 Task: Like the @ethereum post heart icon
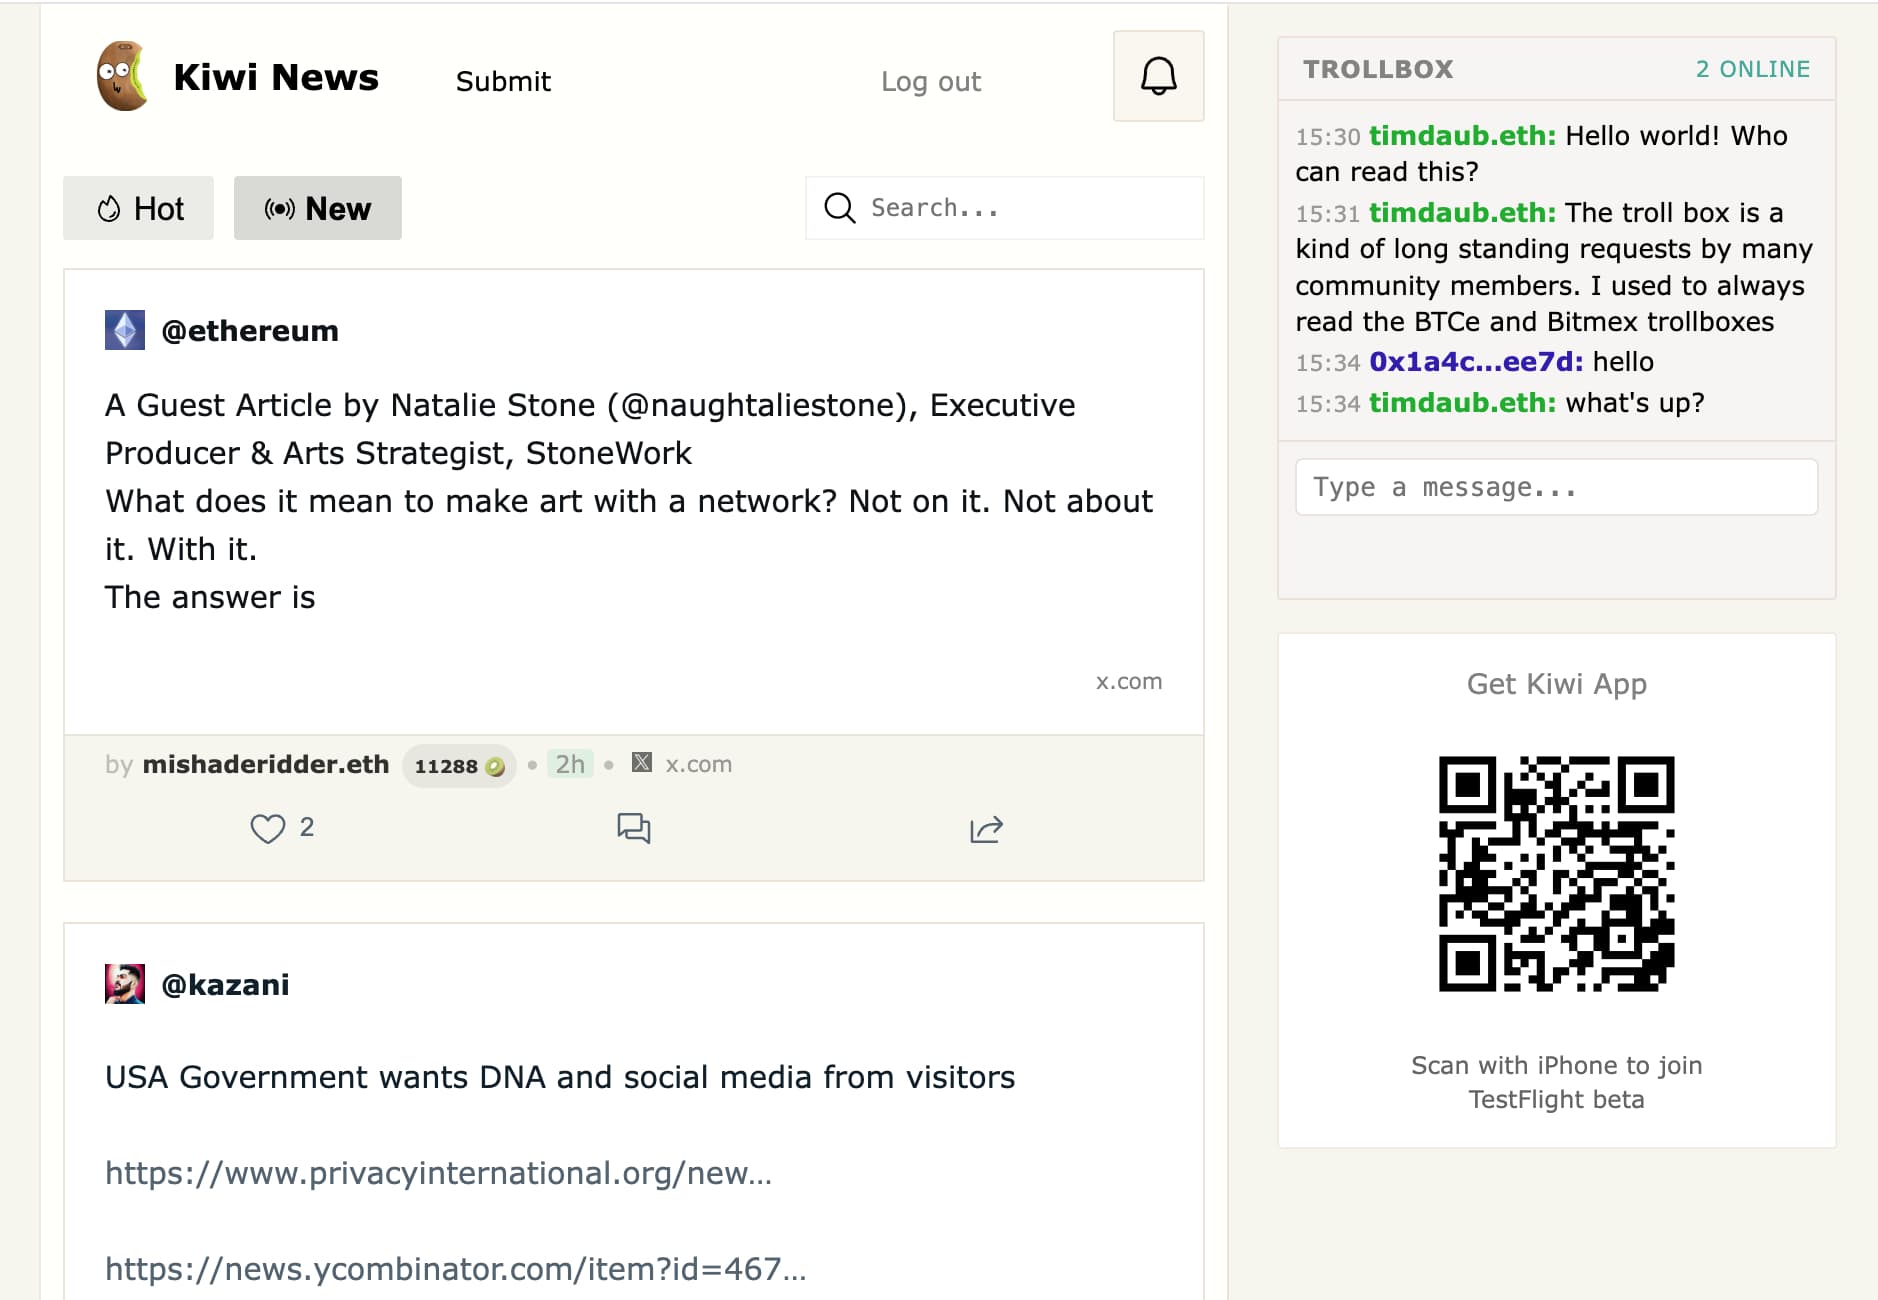[x=268, y=827]
